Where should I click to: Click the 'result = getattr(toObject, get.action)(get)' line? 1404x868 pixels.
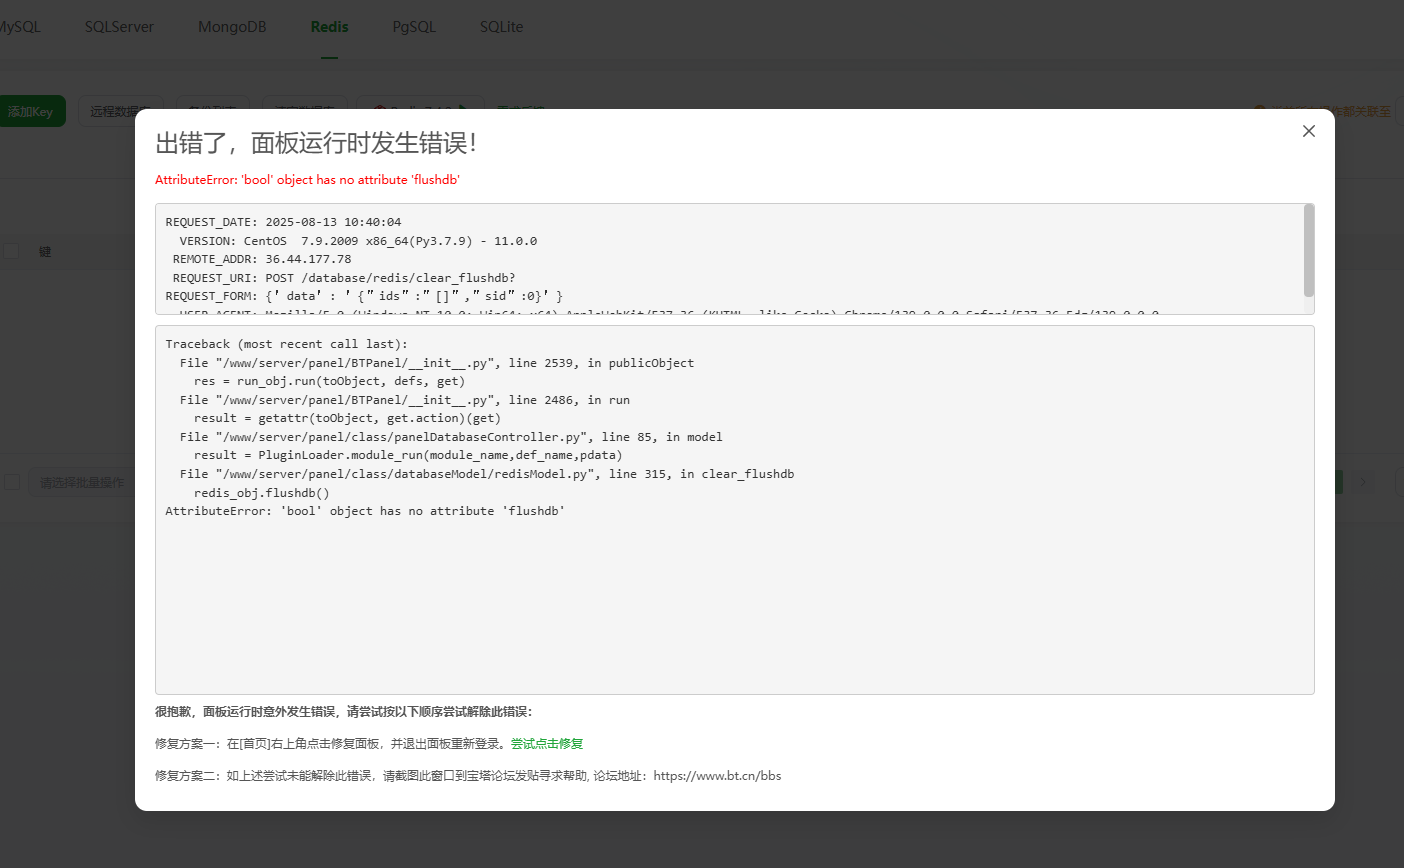point(347,418)
